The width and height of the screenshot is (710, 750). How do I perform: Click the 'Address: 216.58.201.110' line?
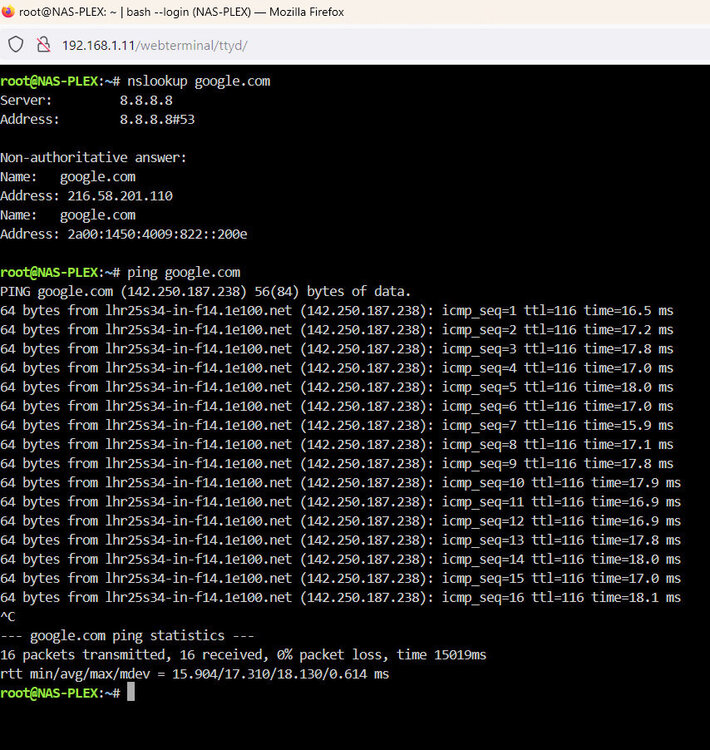coord(87,196)
